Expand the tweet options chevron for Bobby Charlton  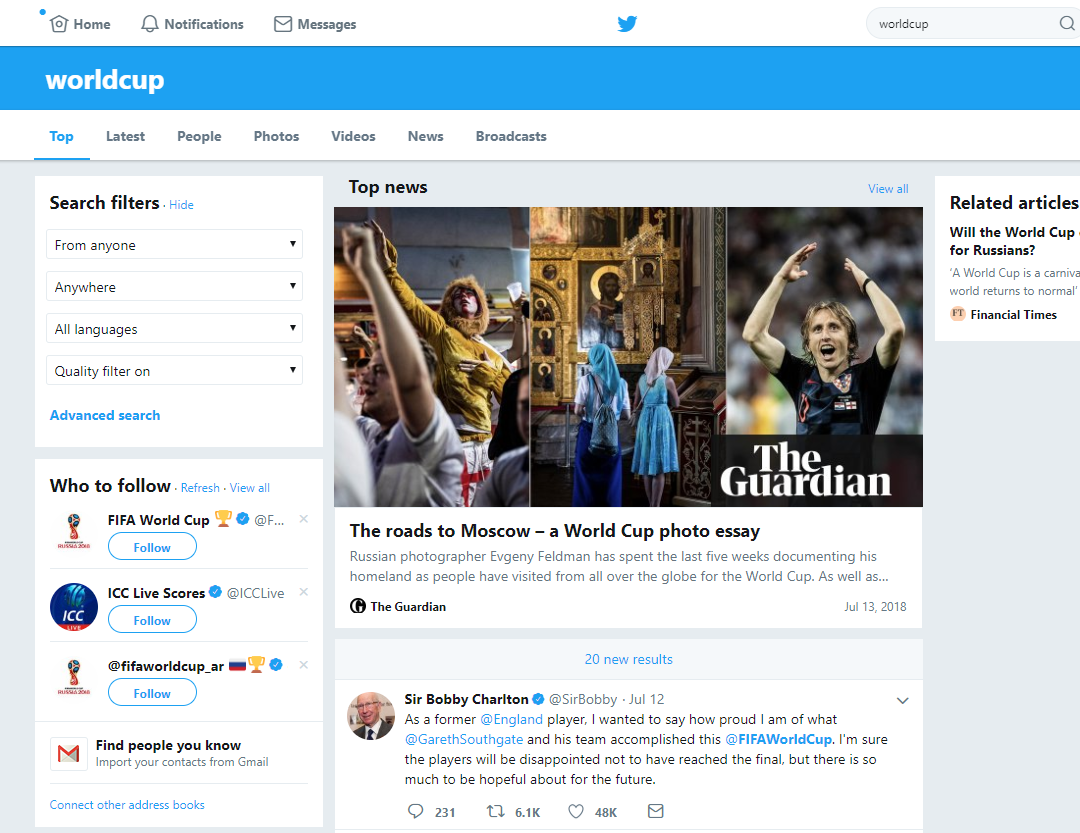click(x=902, y=701)
